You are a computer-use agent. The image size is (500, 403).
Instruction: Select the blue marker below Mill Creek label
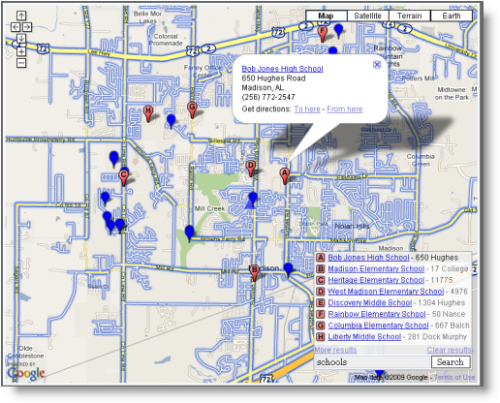[189, 233]
